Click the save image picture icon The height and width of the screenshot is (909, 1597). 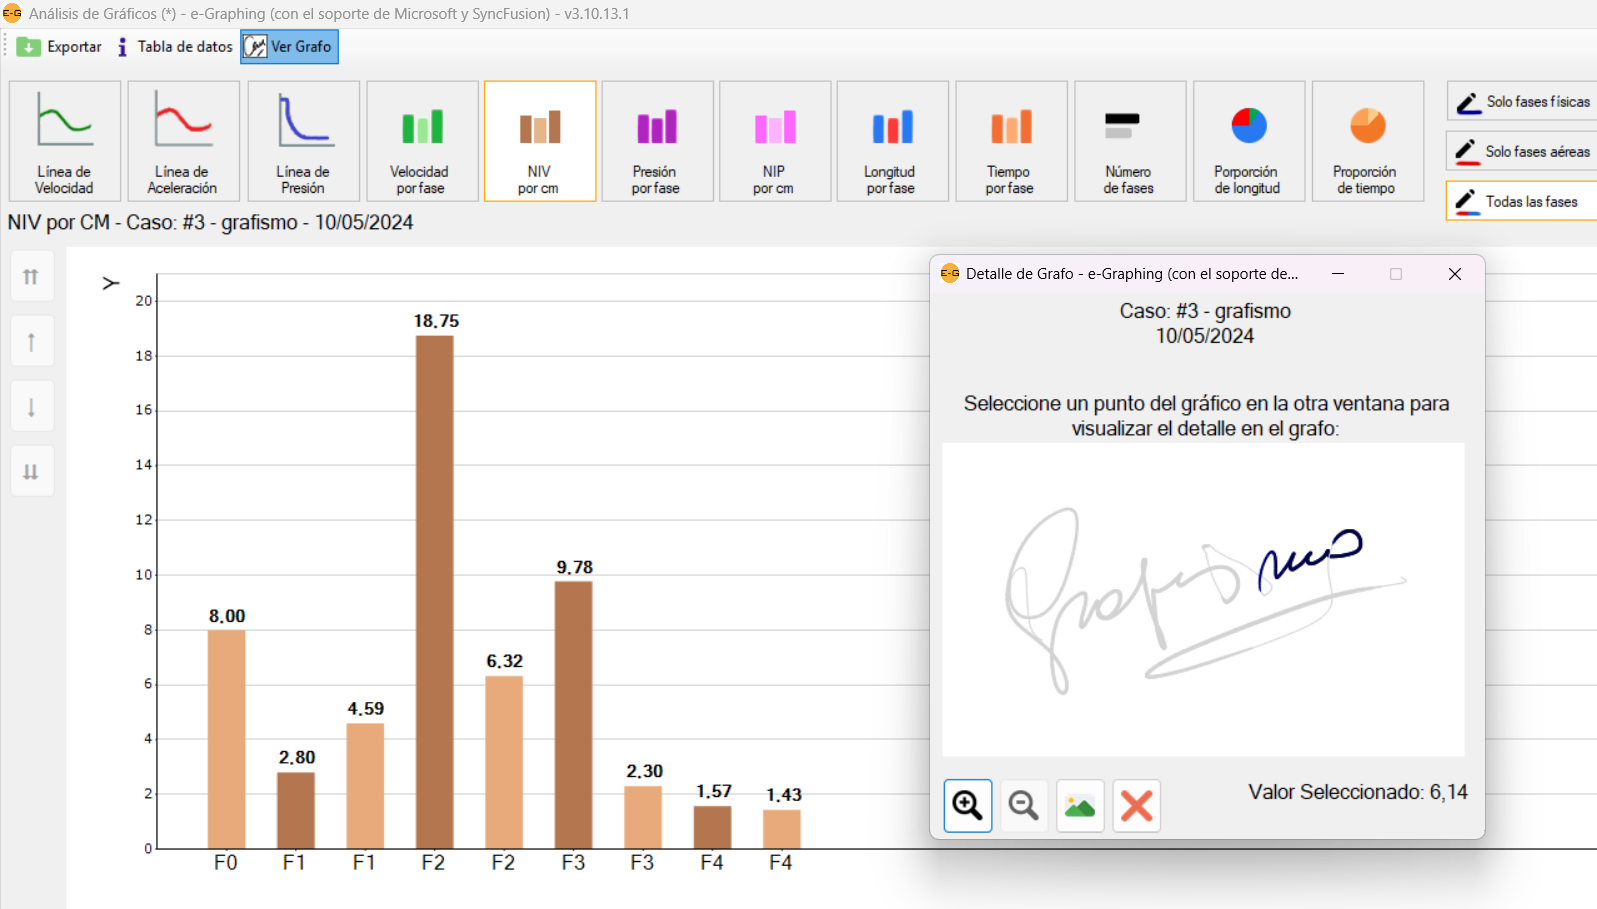click(x=1080, y=805)
